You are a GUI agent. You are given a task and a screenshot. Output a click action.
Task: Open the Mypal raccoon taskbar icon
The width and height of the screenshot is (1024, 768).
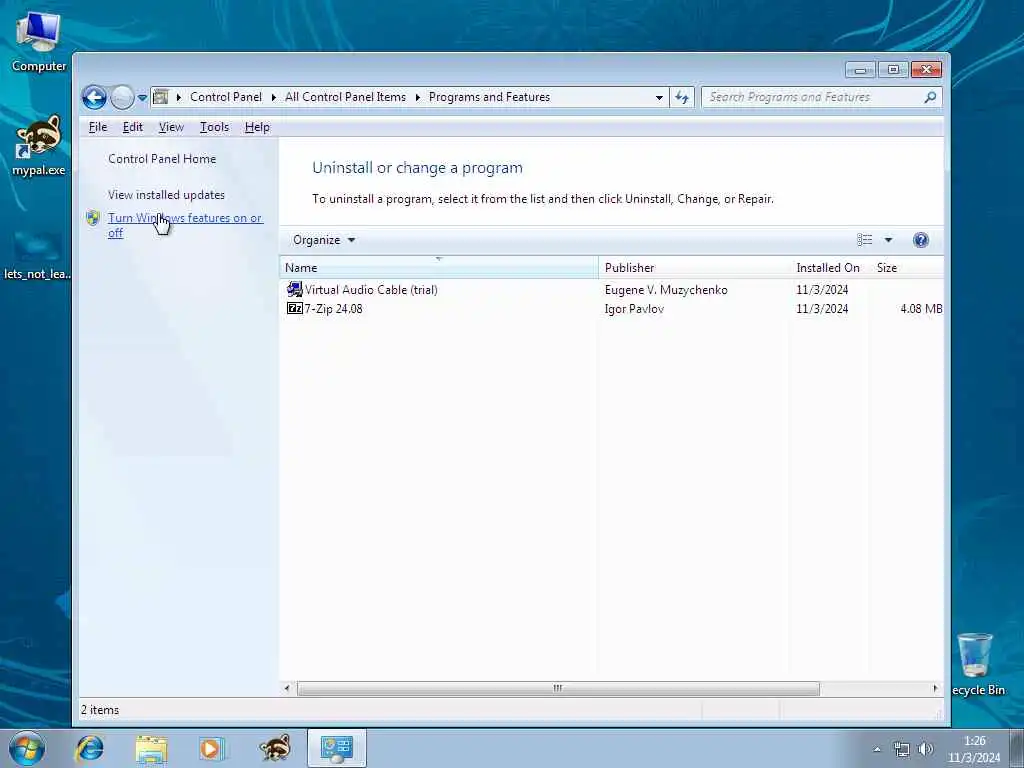click(275, 748)
